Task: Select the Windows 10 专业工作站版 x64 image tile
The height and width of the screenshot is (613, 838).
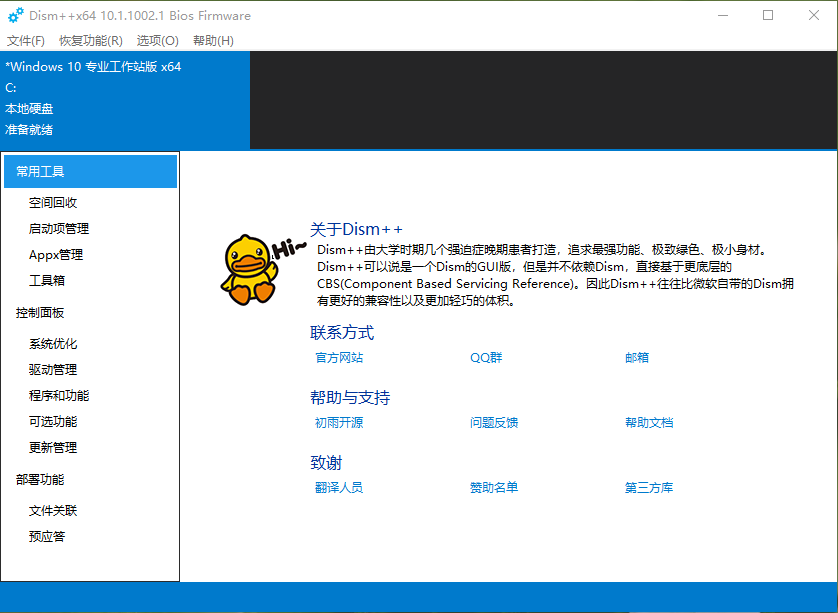Action: pos(125,100)
